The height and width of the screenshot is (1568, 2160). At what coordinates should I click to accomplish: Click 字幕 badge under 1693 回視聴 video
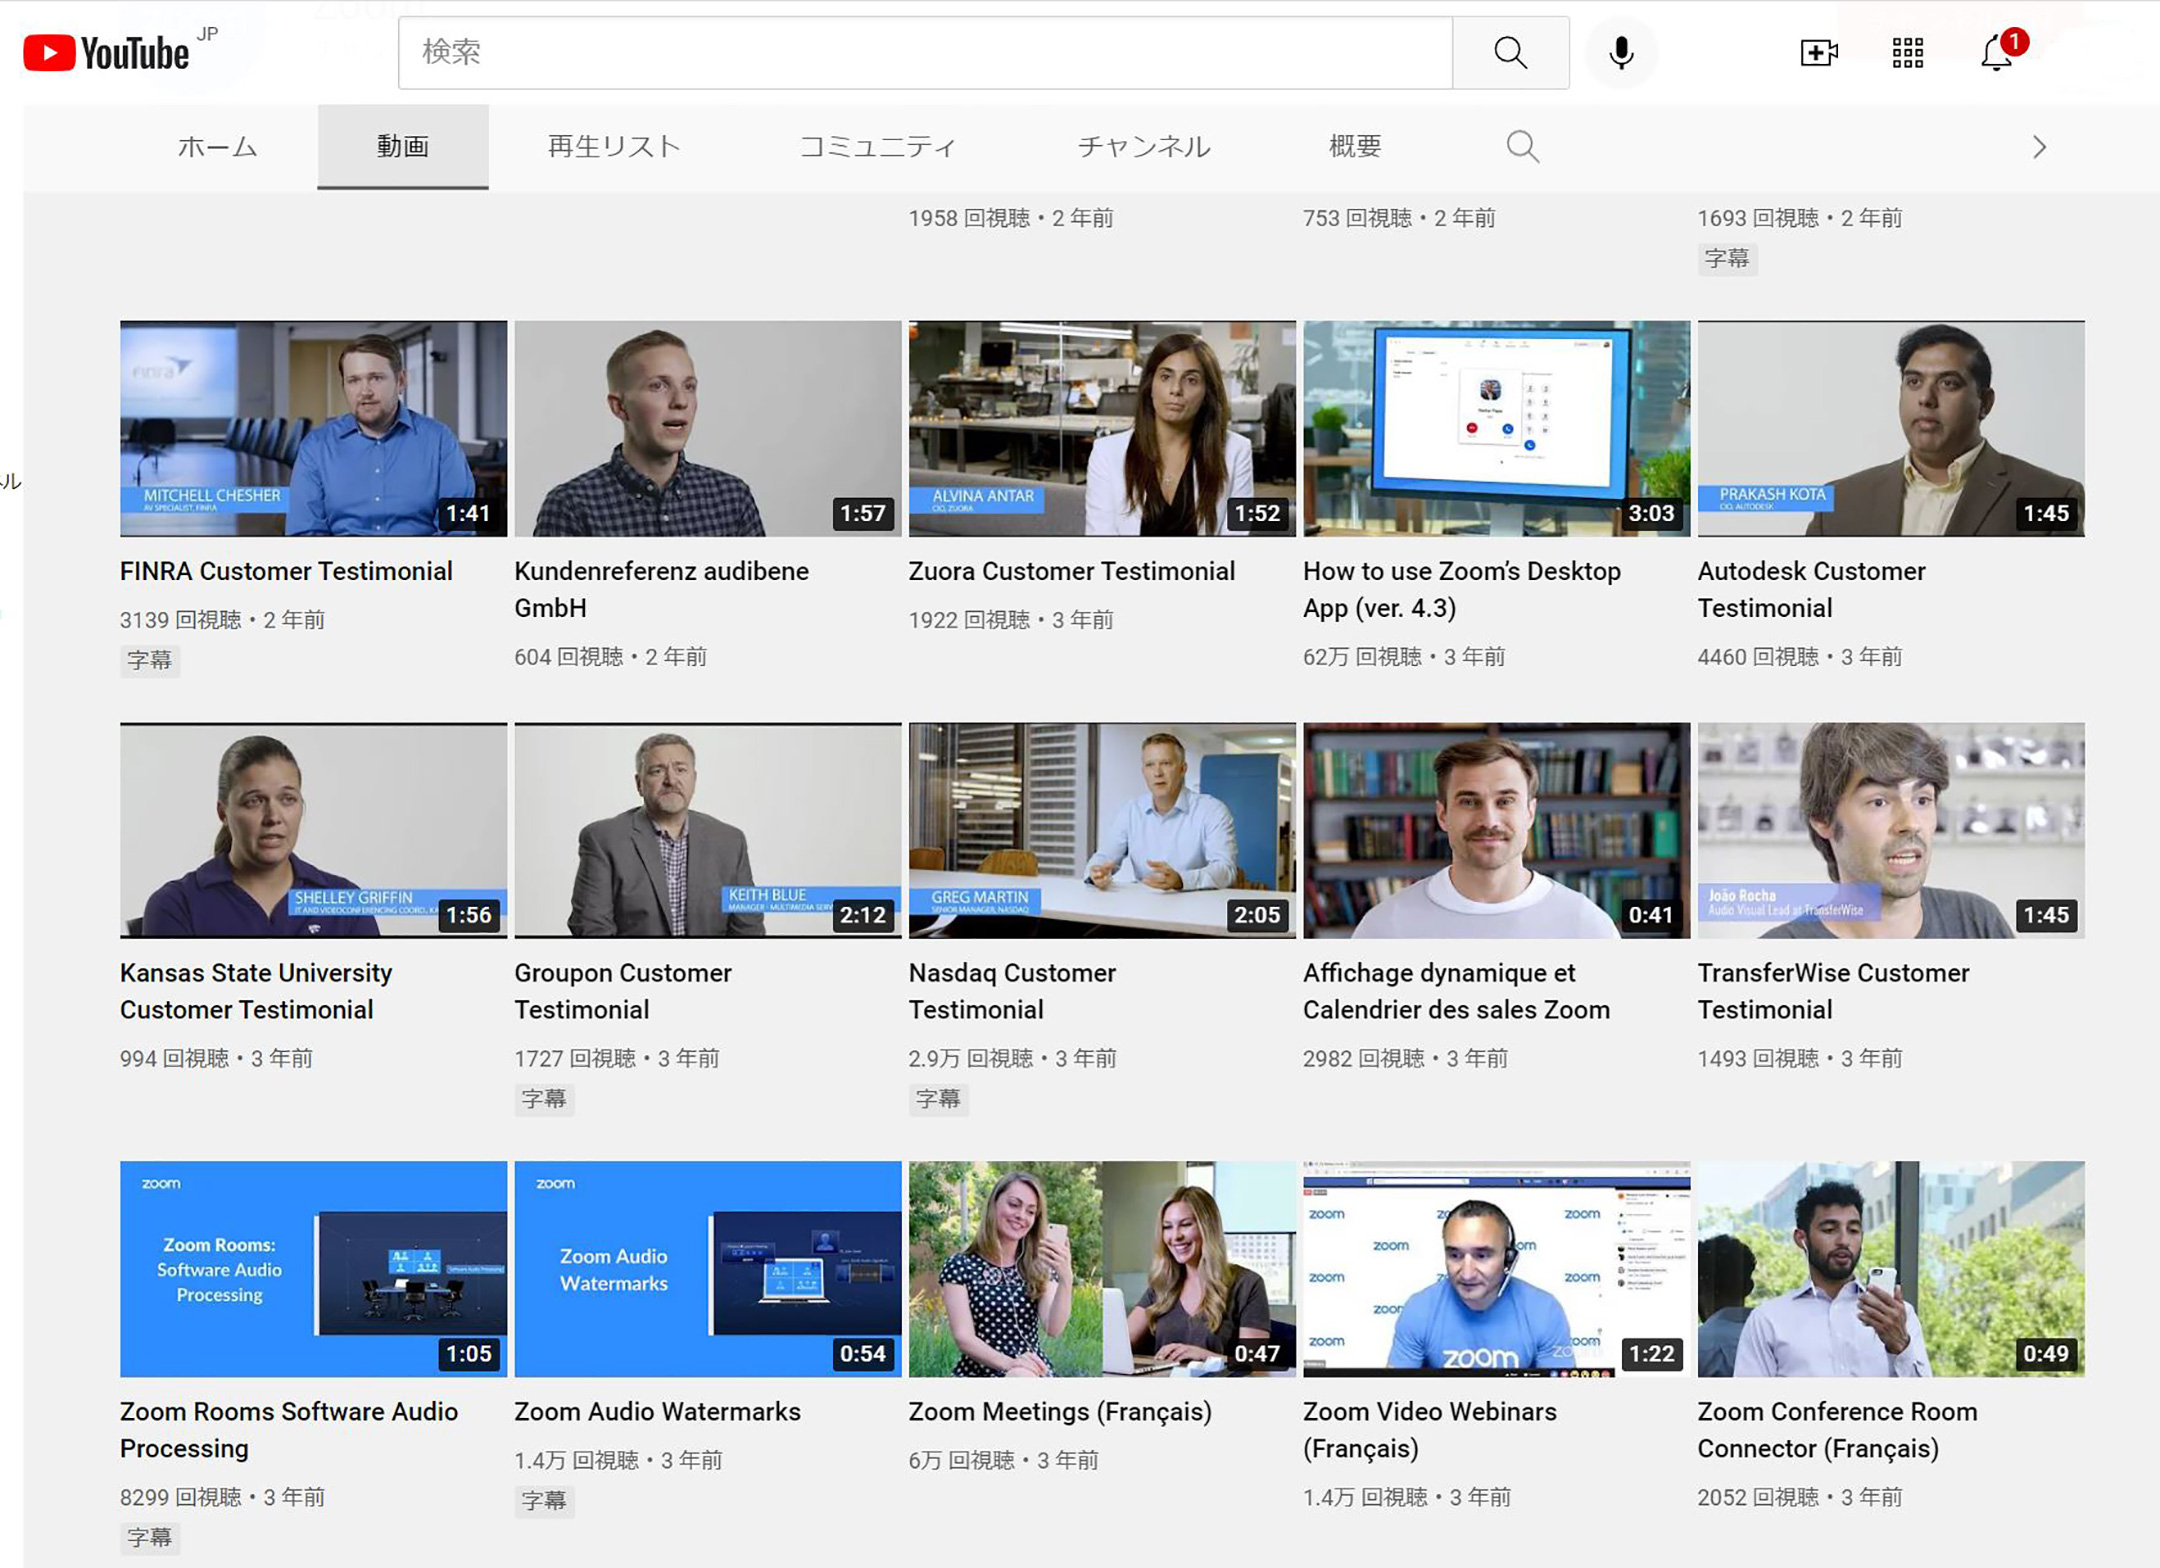click(1727, 259)
